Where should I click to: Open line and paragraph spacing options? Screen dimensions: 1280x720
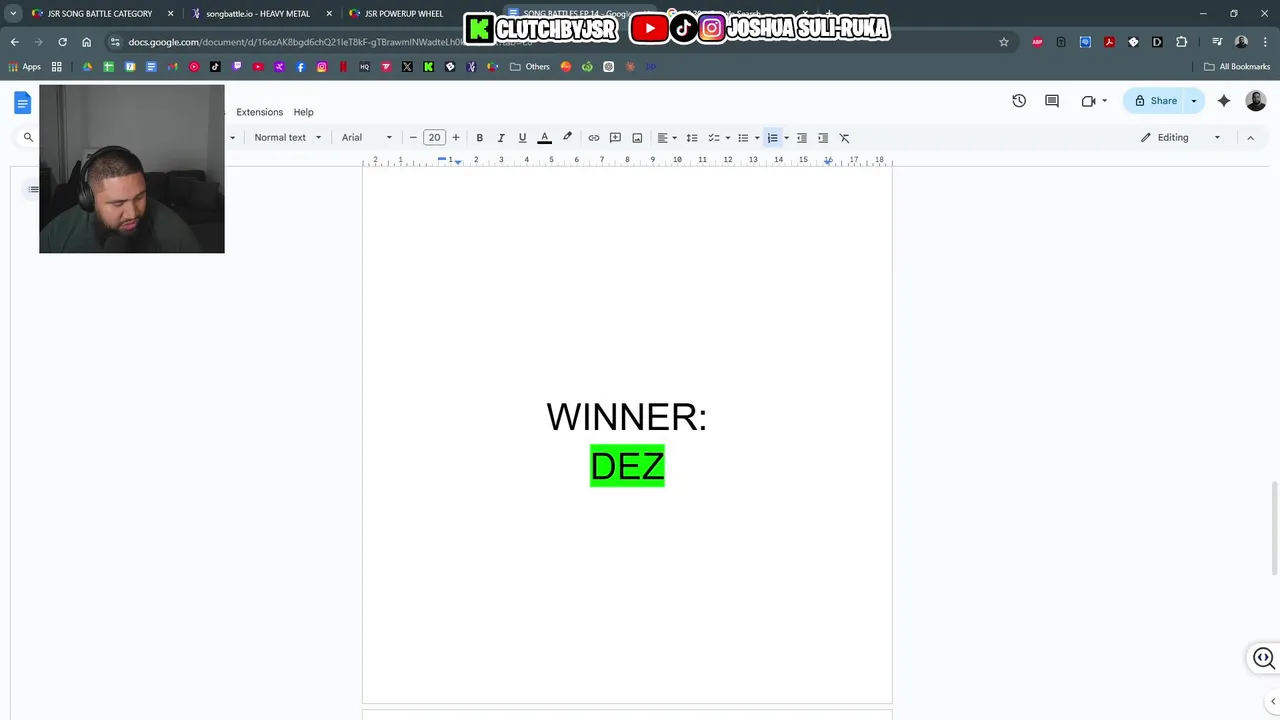click(x=691, y=138)
